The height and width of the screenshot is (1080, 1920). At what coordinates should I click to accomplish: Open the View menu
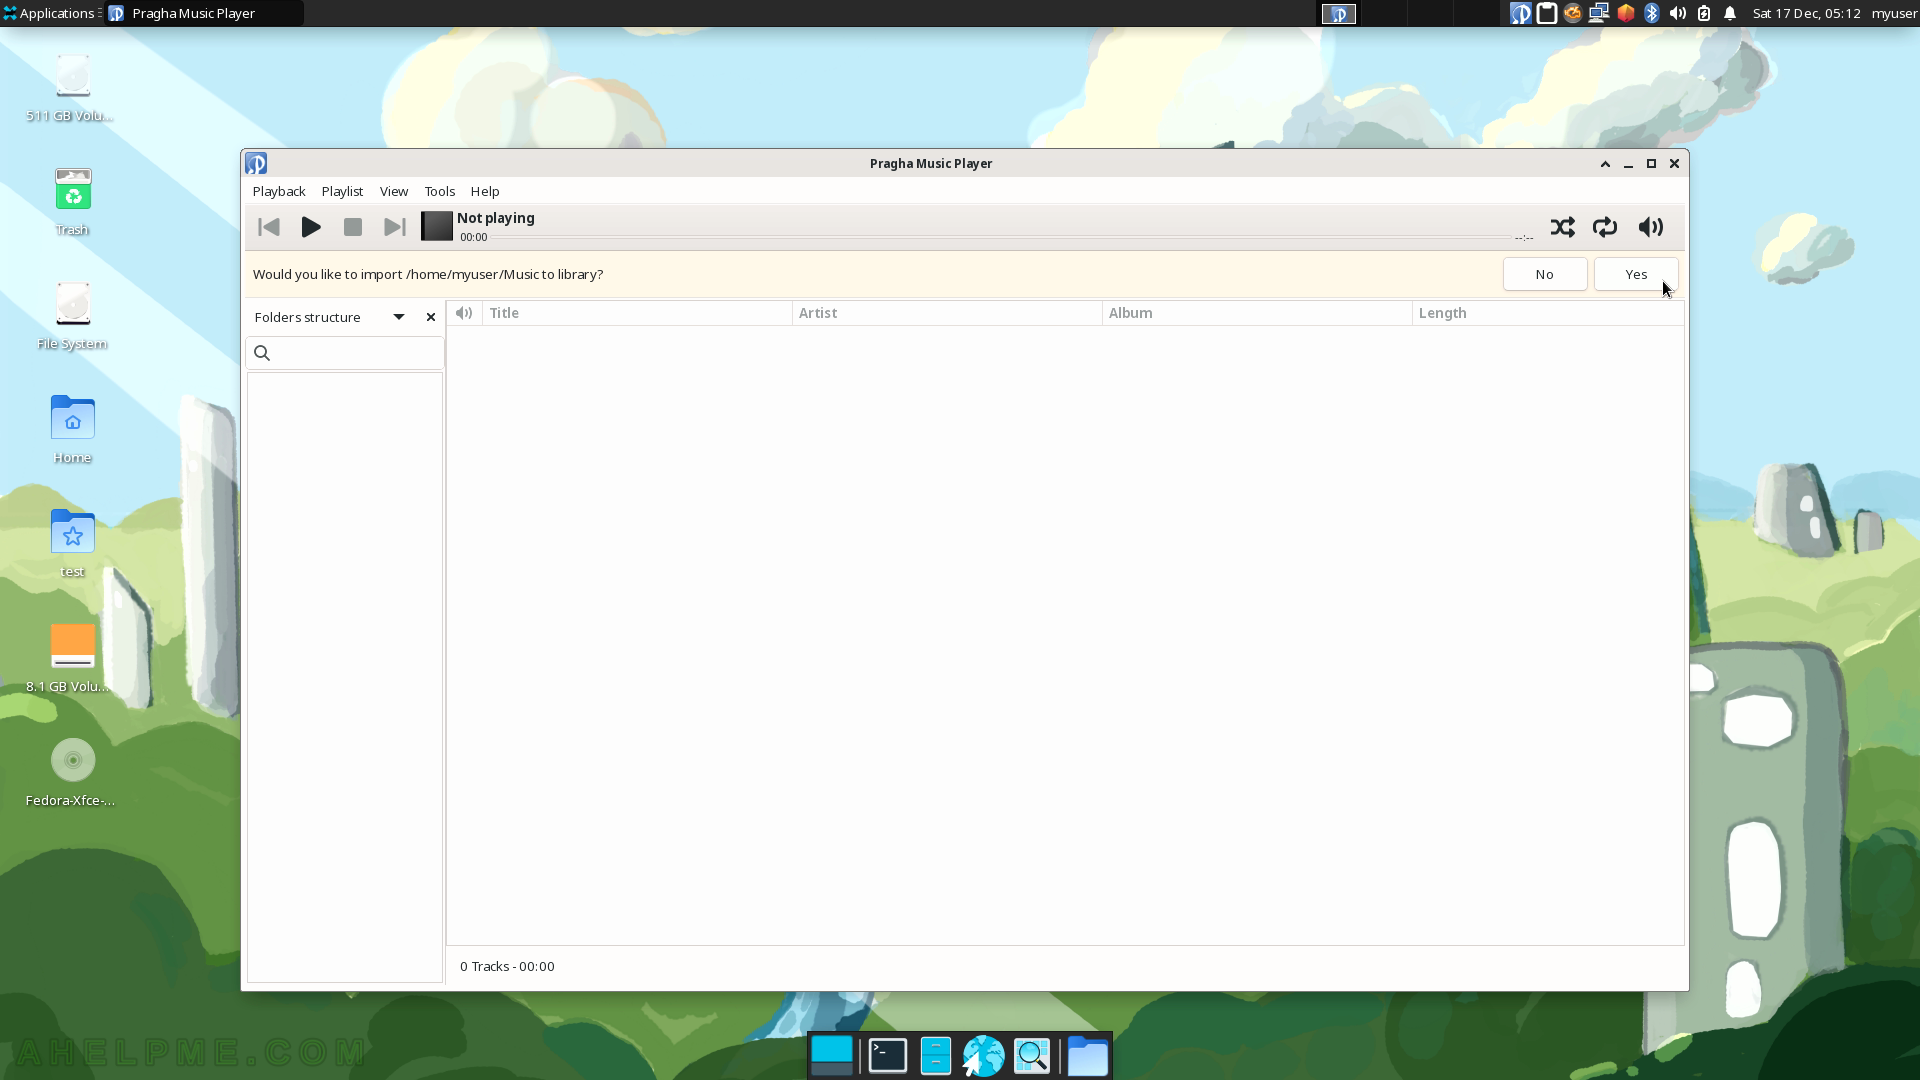point(394,191)
